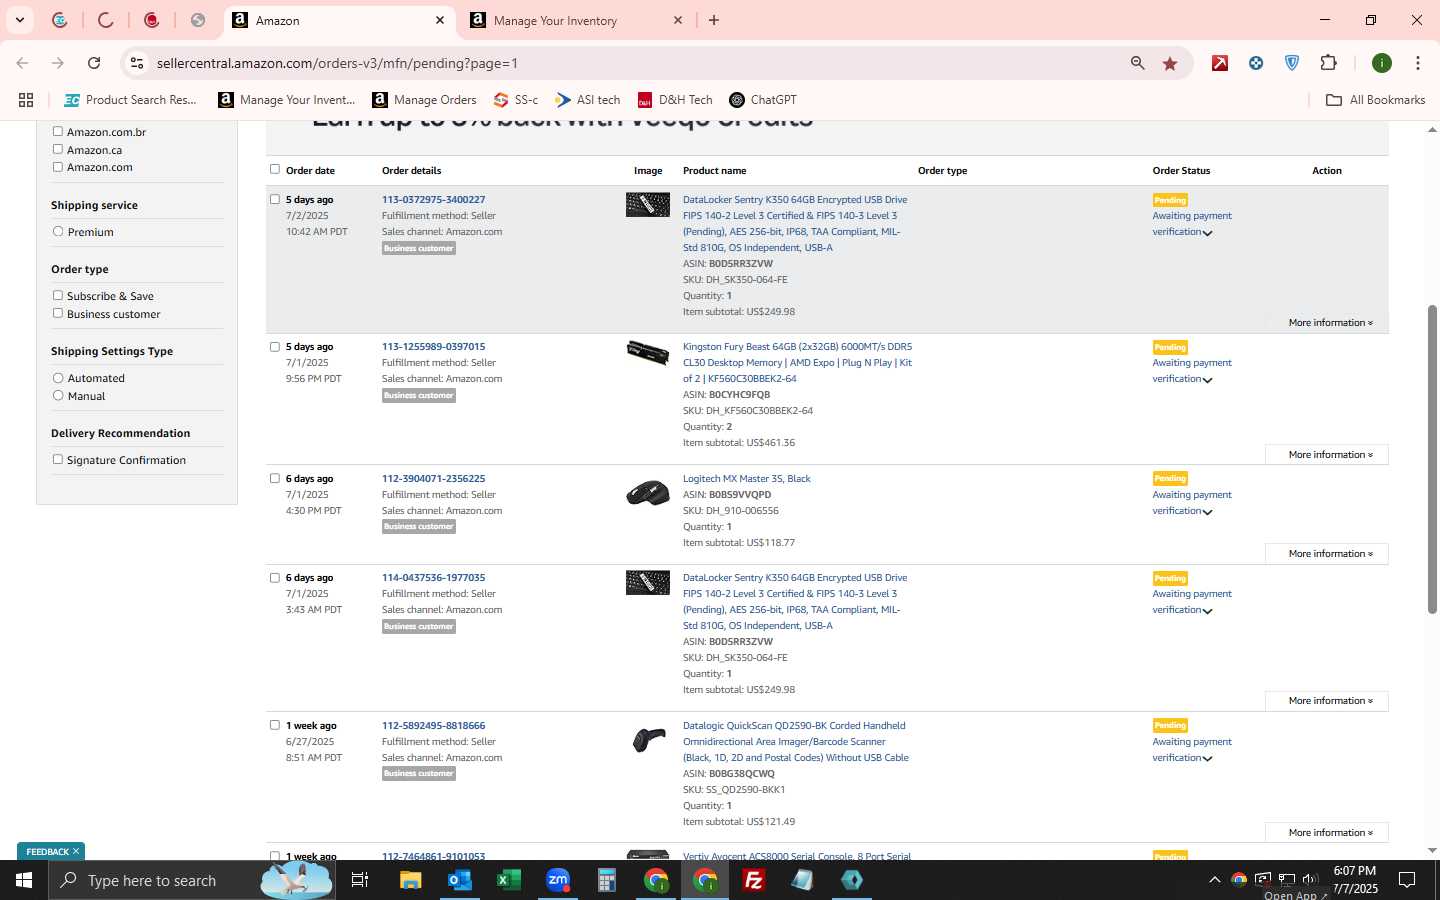Viewport: 1440px width, 900px height.
Task: Check Signature Confirmation filter
Action: tap(58, 459)
